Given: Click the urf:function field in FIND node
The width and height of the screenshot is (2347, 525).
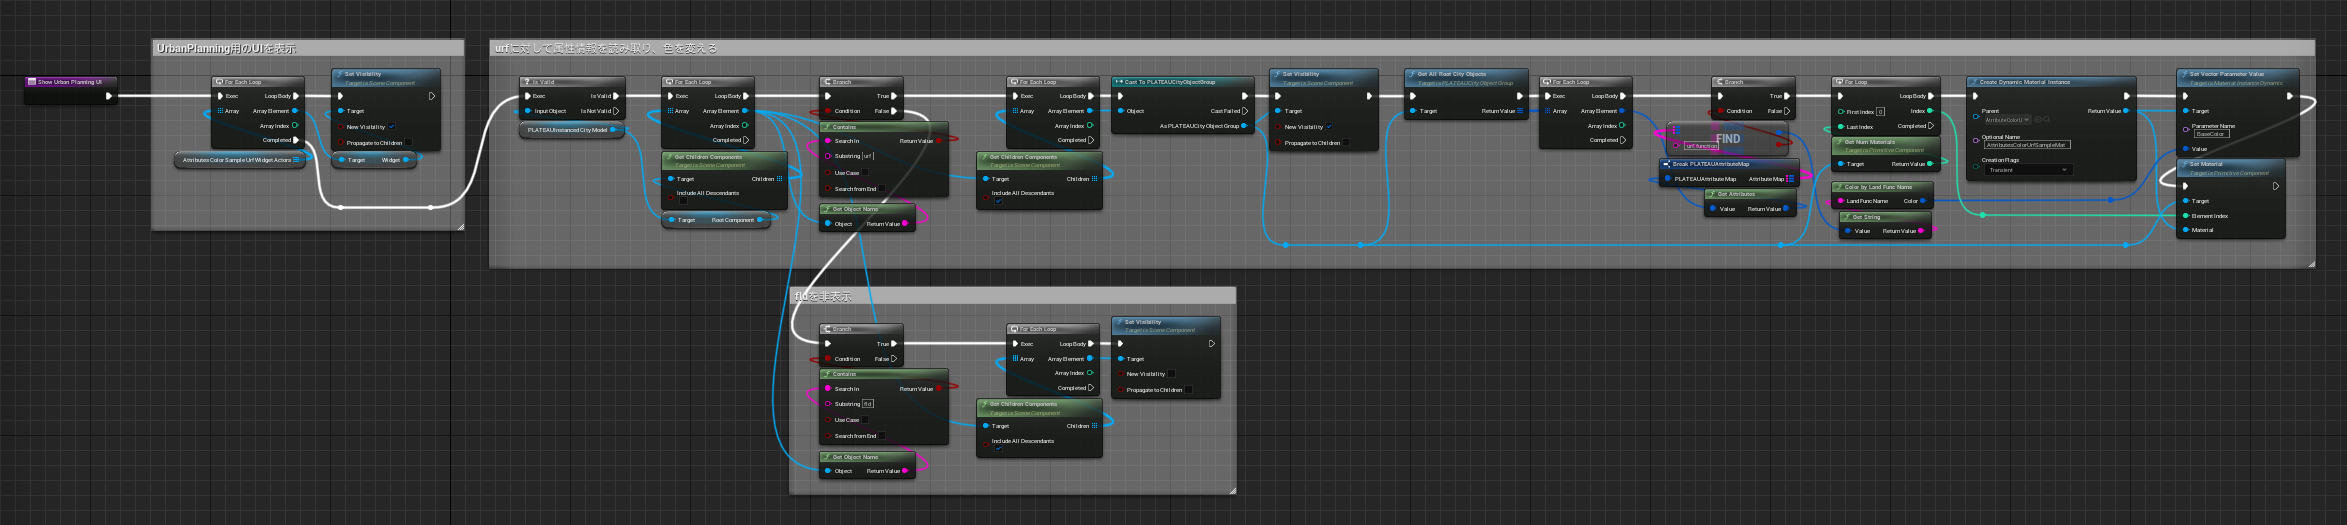Looking at the screenshot, I should [1701, 146].
